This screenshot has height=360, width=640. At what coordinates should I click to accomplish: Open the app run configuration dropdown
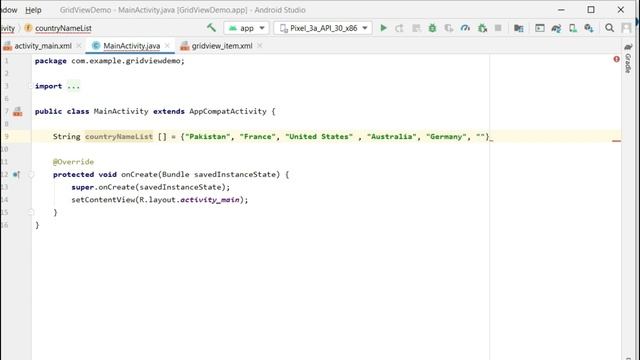(x=246, y=28)
